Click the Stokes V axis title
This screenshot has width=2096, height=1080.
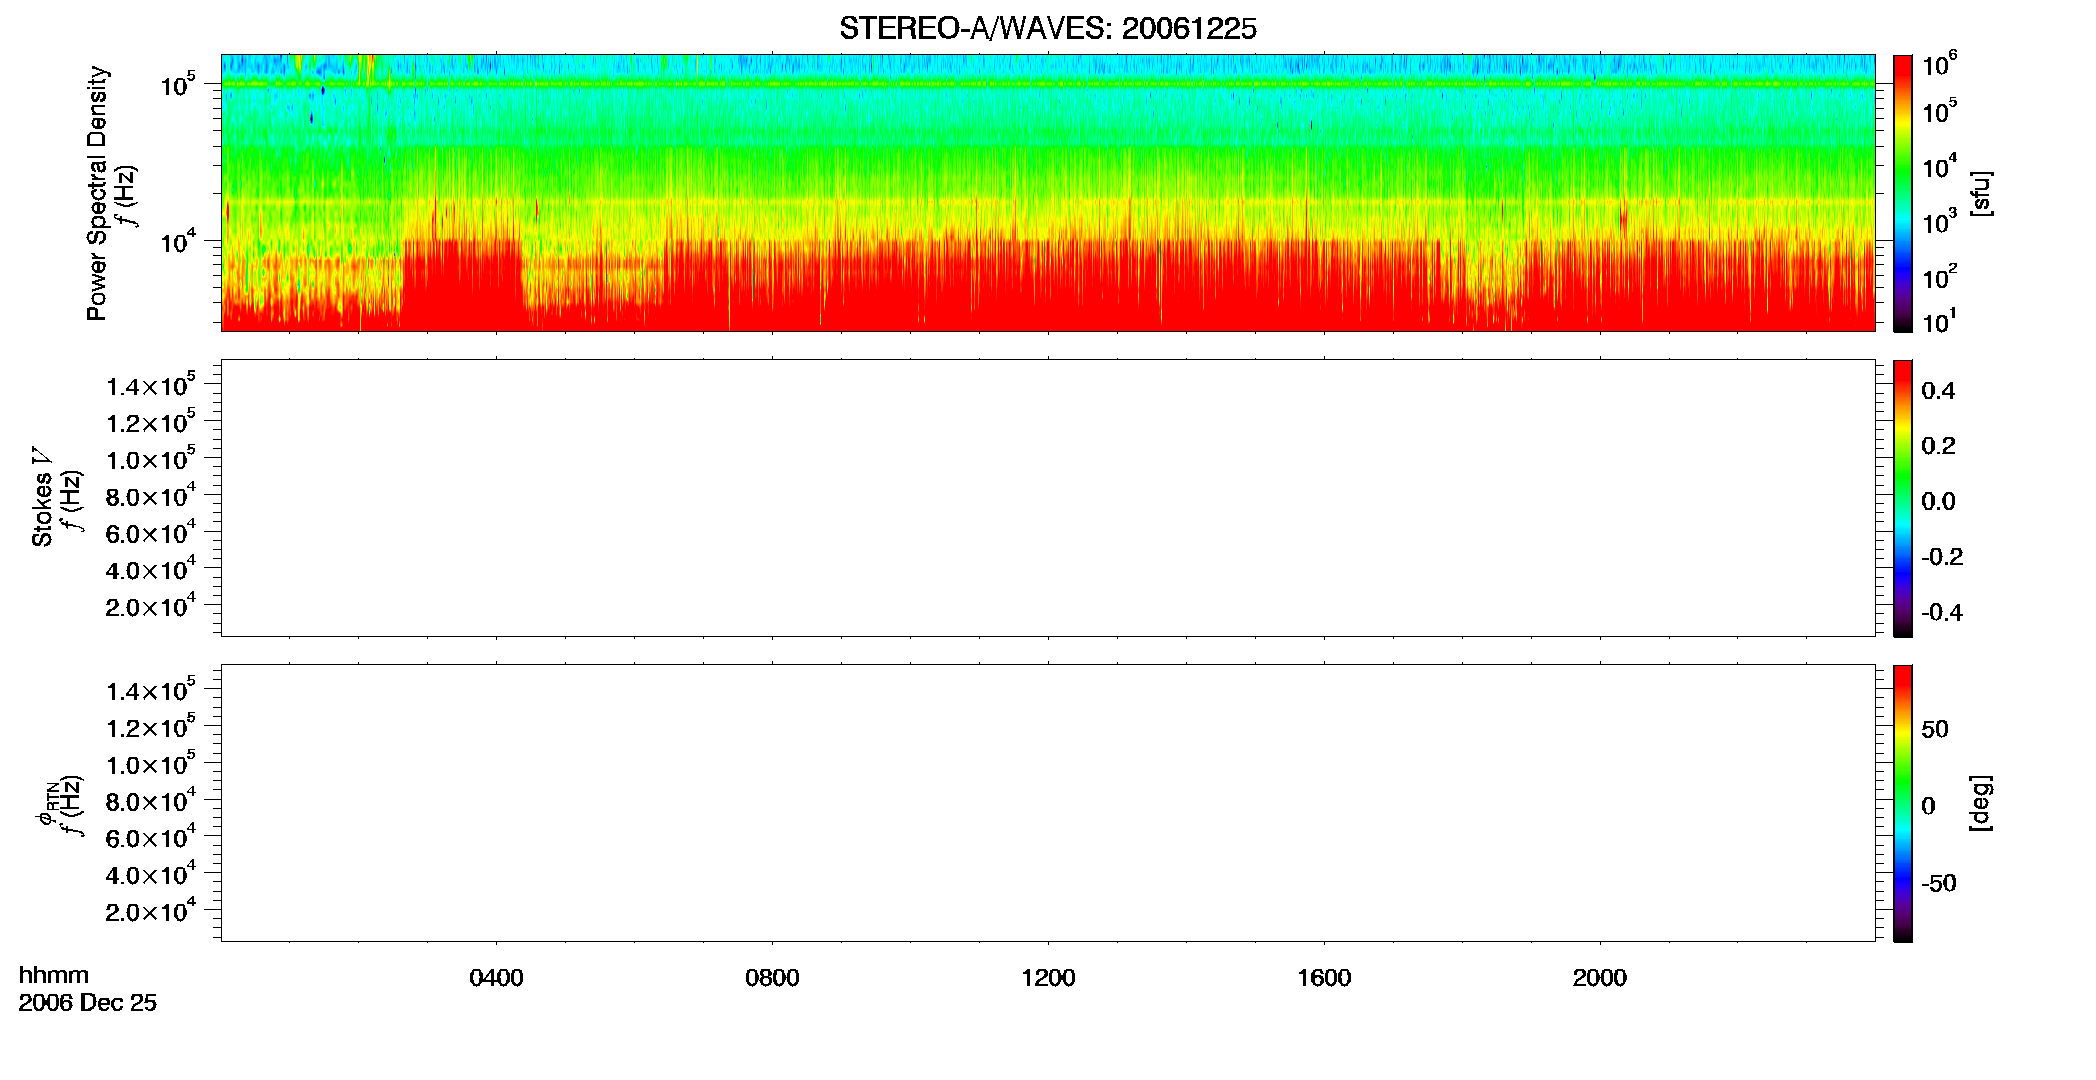pos(42,497)
